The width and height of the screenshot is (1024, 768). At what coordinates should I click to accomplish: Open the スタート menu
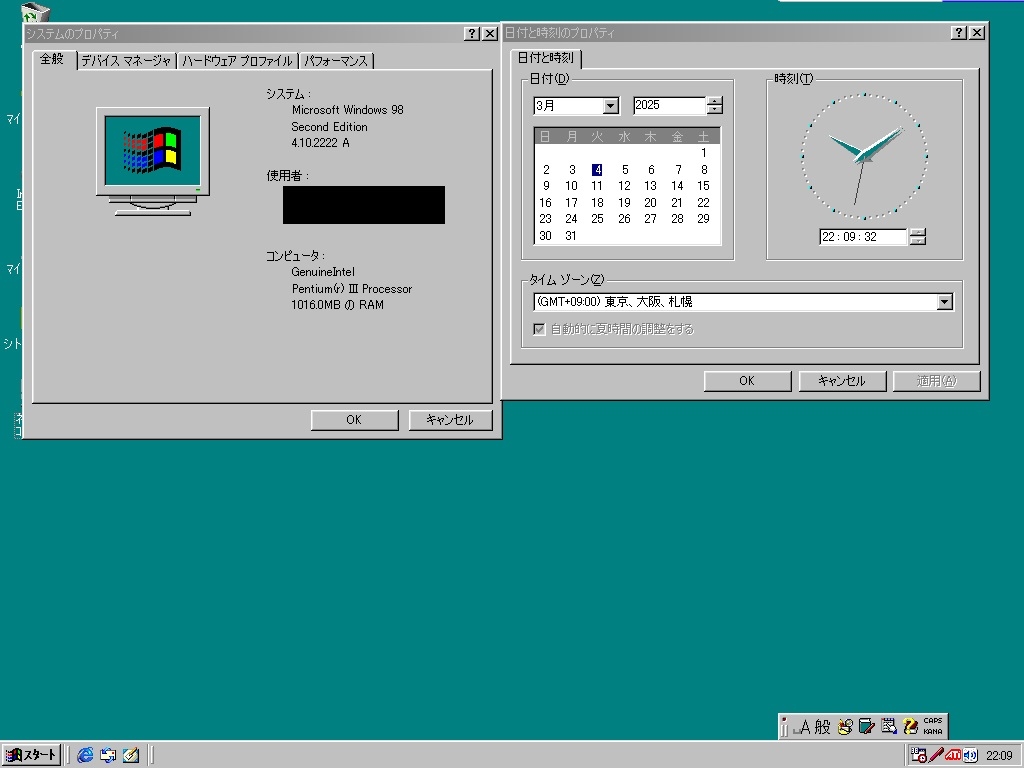pyautogui.click(x=31, y=755)
